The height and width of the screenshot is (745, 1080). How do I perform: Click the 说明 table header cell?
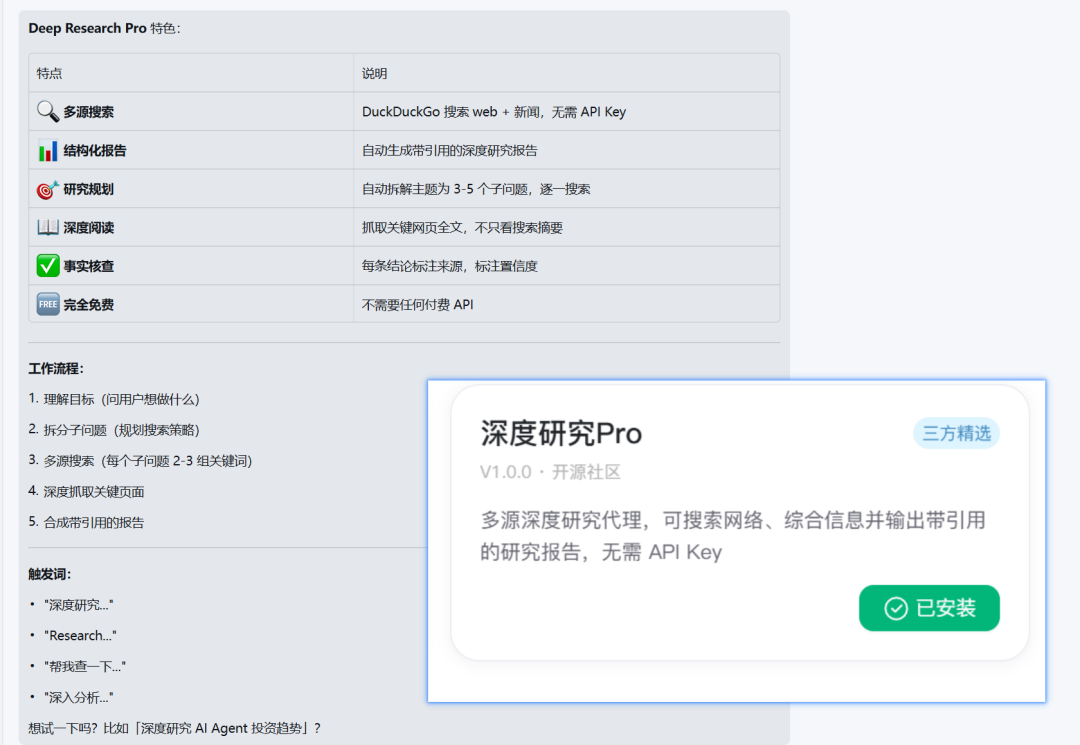(375, 72)
